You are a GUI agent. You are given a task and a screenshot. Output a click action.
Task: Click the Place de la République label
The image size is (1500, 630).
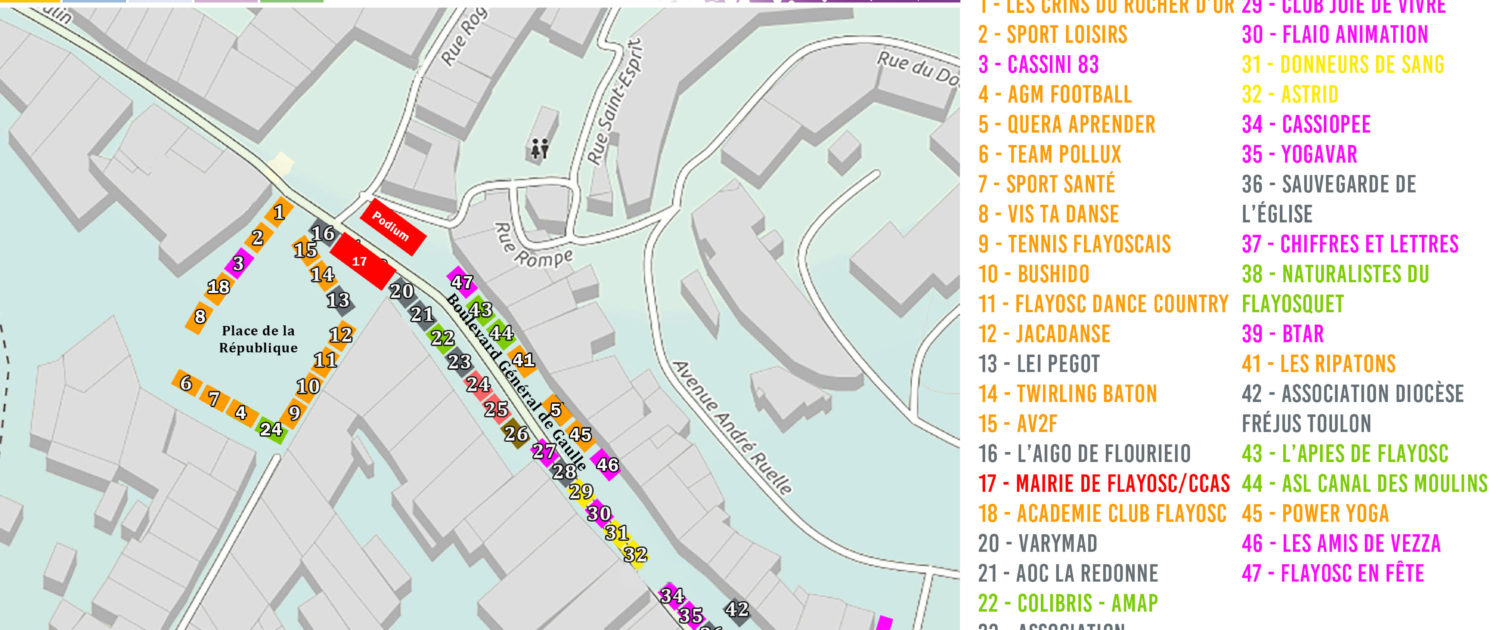click(259, 339)
